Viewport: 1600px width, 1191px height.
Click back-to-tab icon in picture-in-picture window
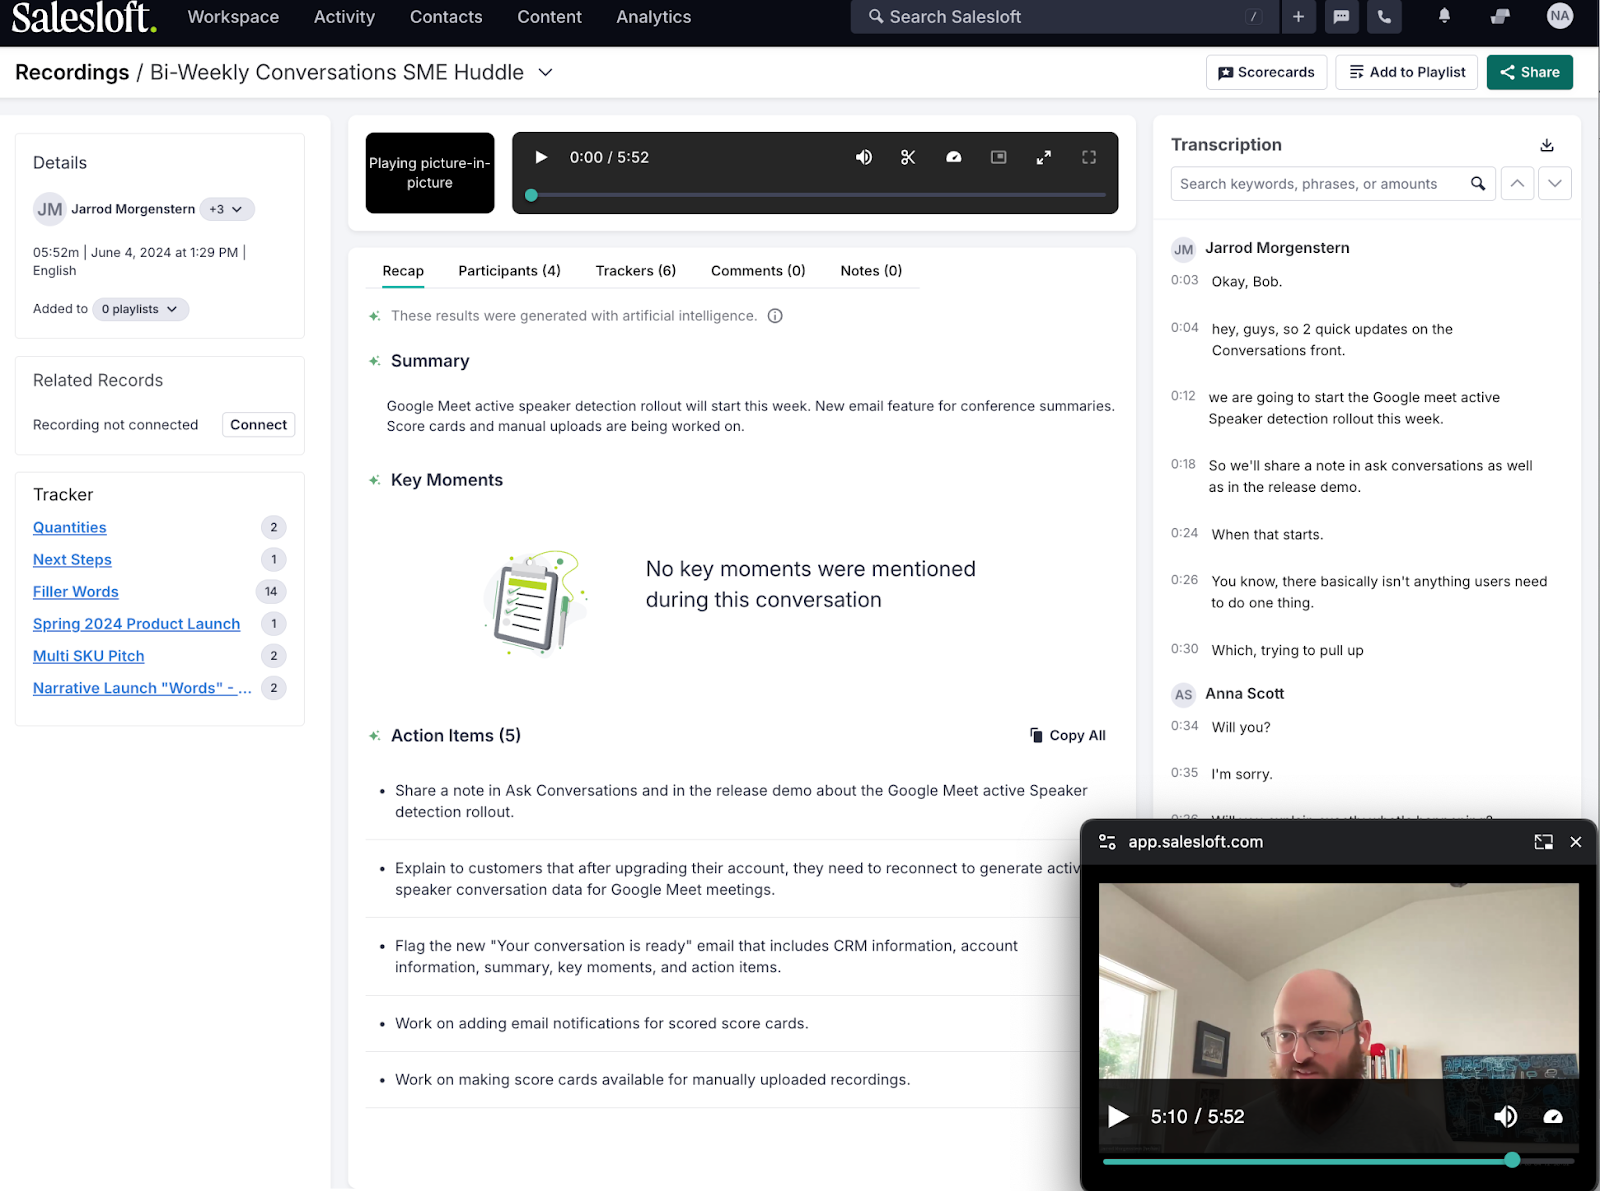1544,842
